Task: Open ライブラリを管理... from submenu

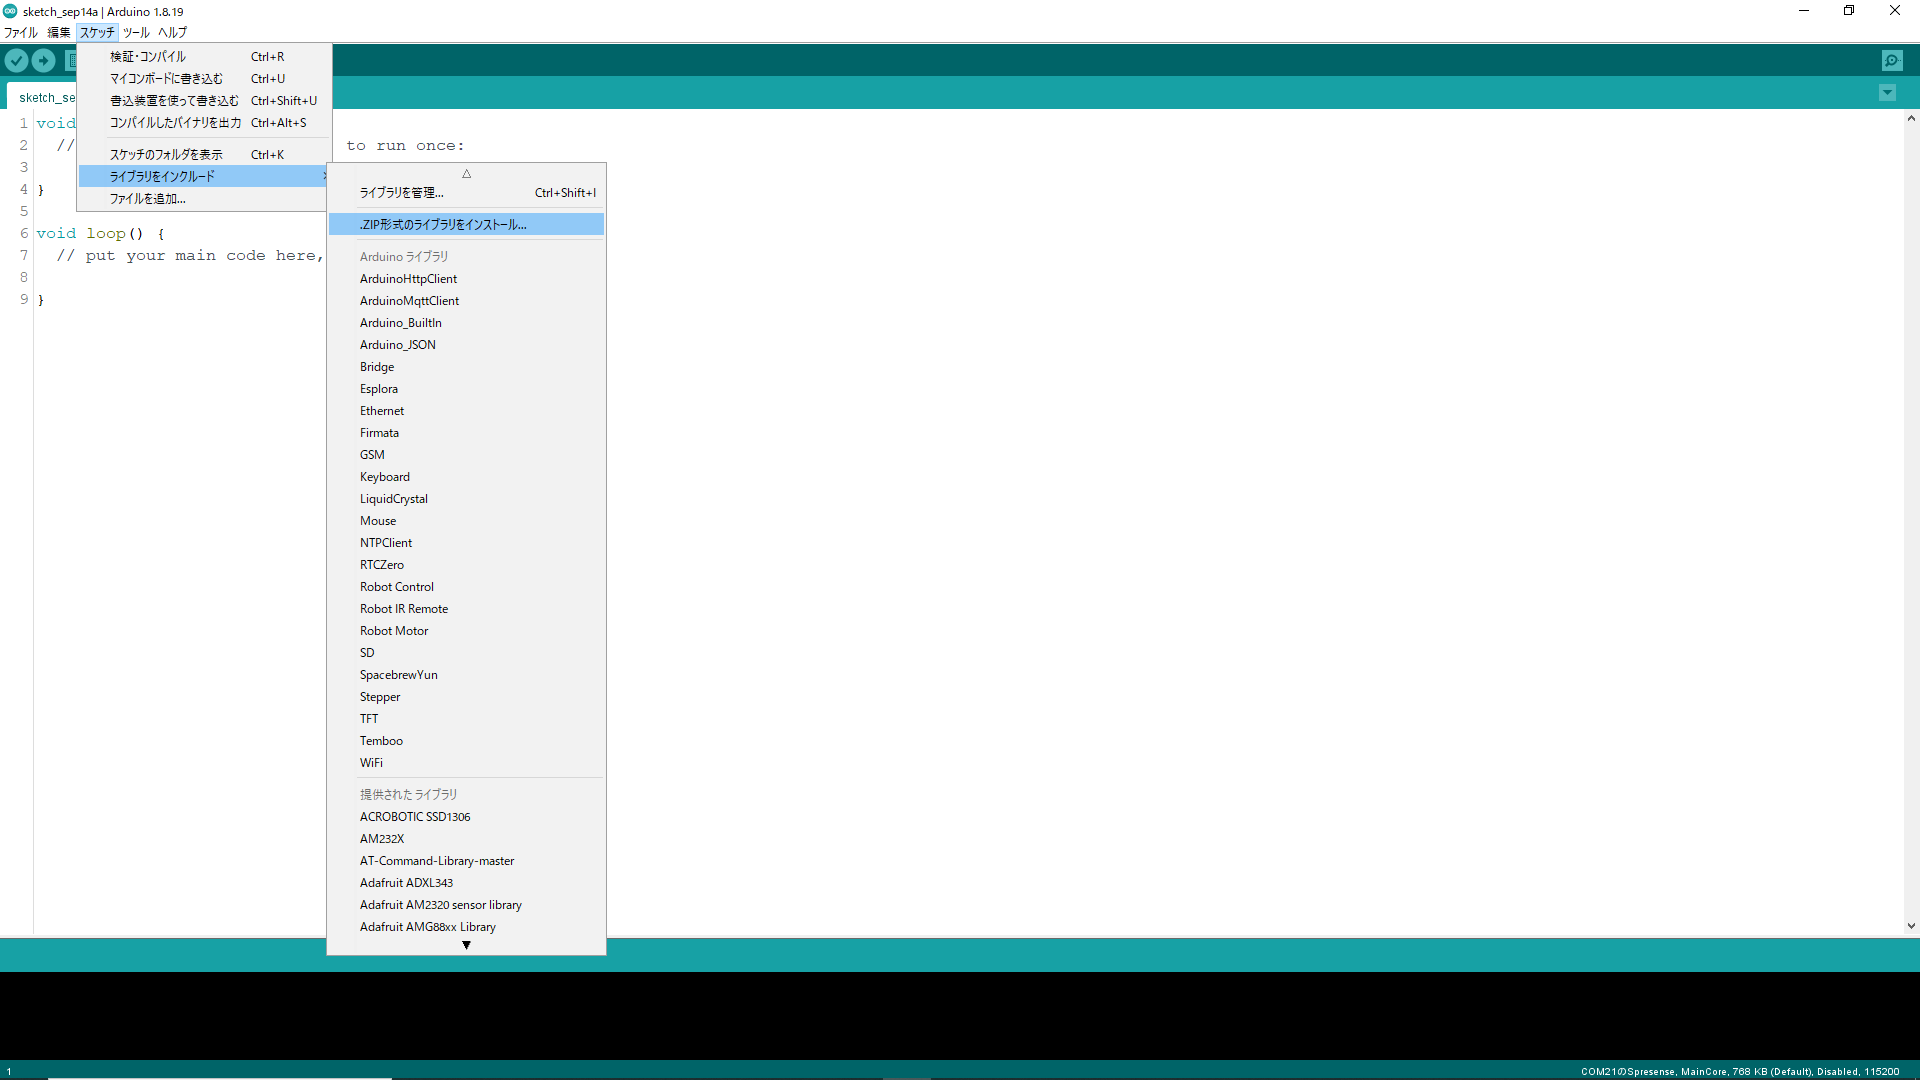Action: tap(401, 193)
